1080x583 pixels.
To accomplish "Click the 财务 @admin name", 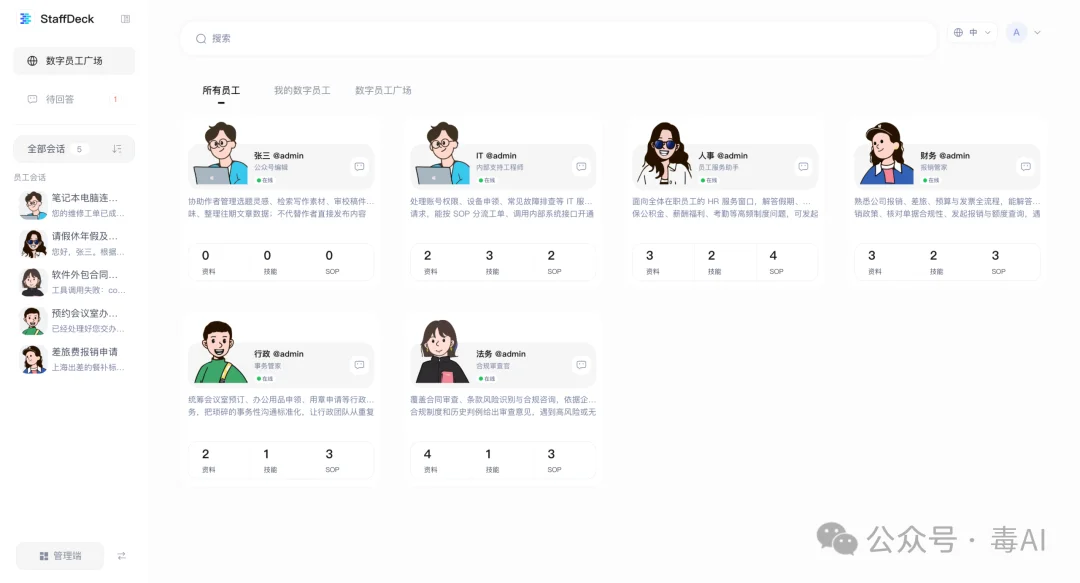I will coord(945,156).
